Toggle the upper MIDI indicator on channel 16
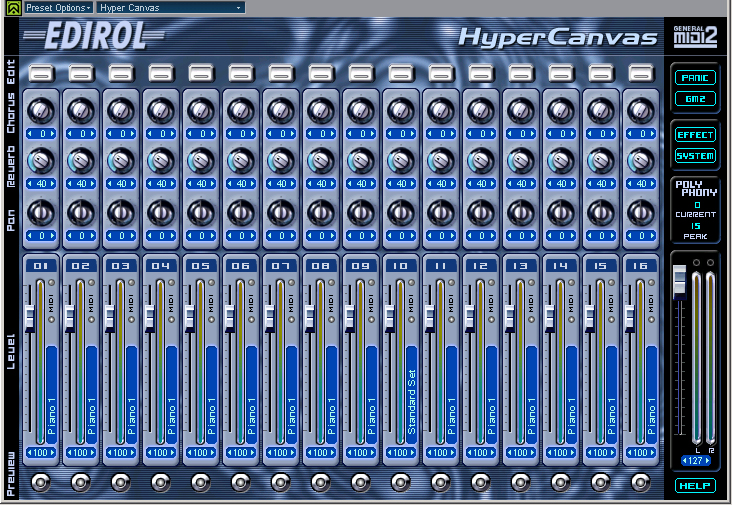 651,283
